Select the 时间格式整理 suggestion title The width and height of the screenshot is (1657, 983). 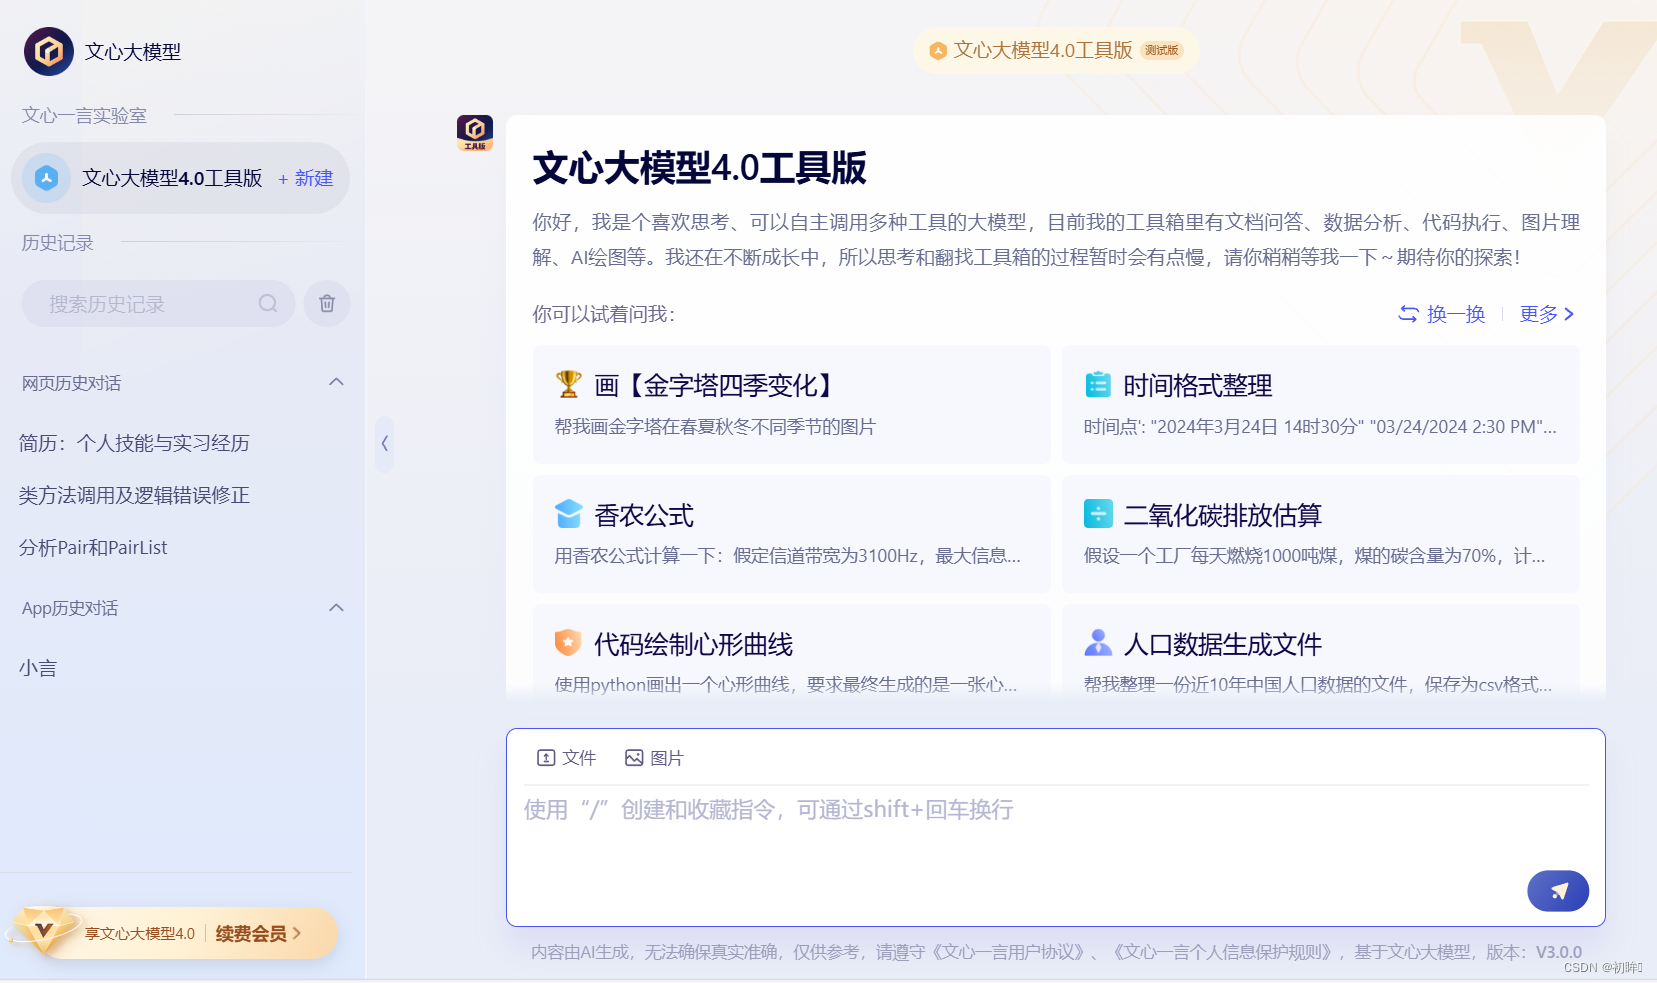tap(1198, 385)
